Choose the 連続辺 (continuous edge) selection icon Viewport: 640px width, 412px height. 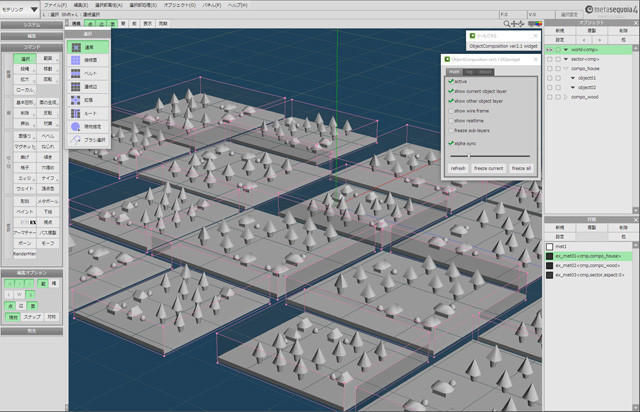[x=88, y=87]
